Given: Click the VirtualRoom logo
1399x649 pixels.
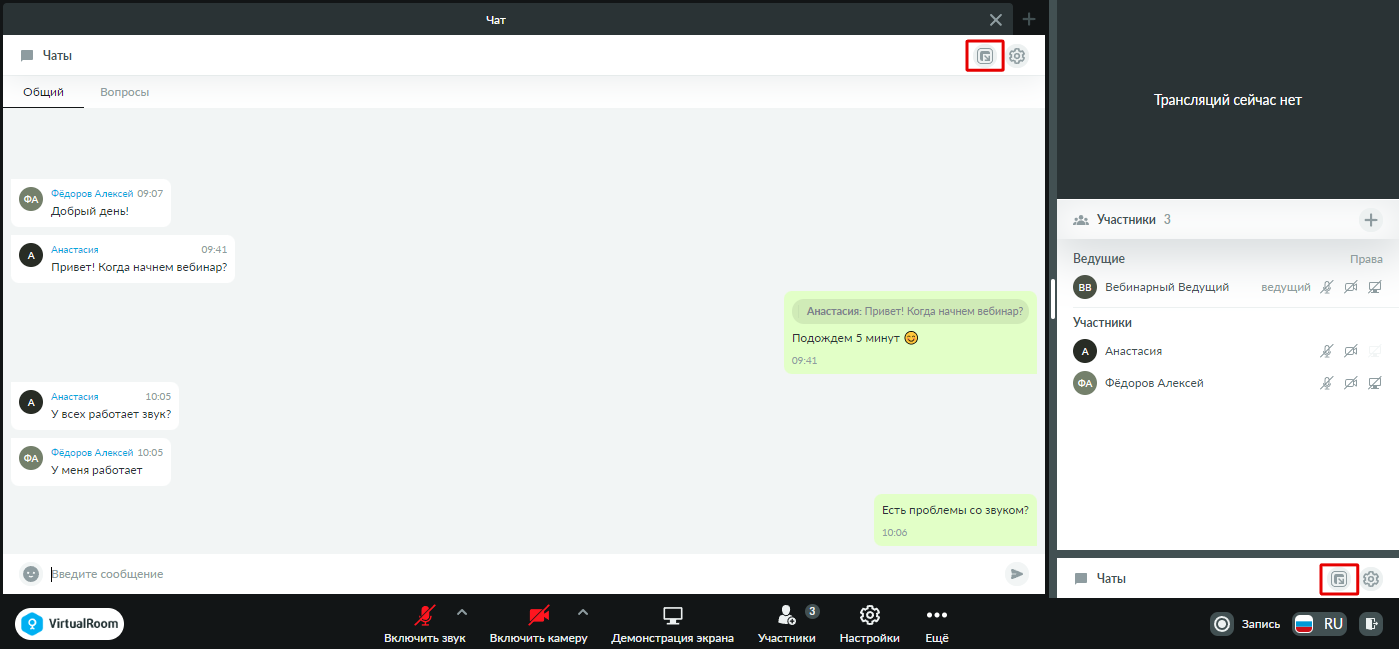Looking at the screenshot, I should coord(70,624).
